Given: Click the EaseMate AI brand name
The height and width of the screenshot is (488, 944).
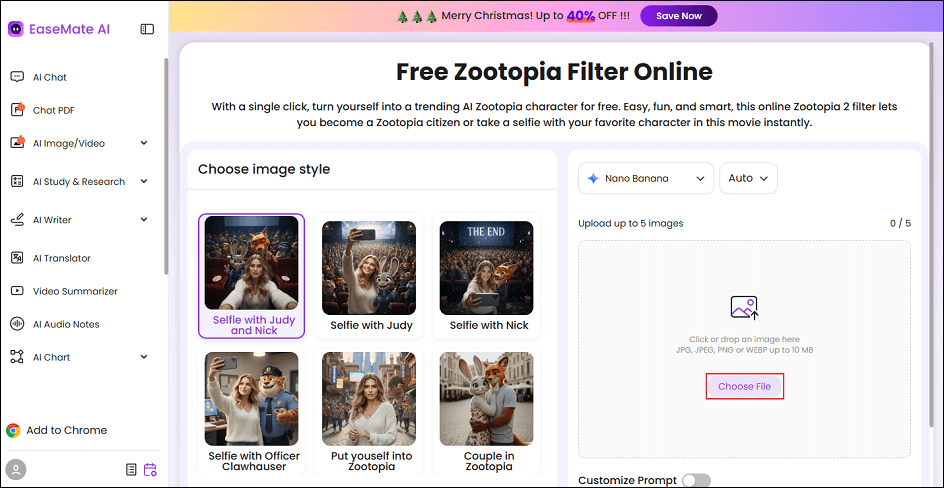Looking at the screenshot, I should [x=70, y=29].
